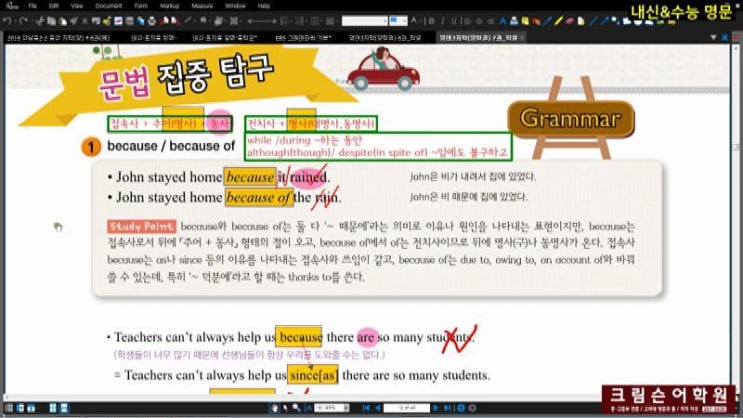
Task: Click the Print icon in toolbar
Action: (x=152, y=21)
